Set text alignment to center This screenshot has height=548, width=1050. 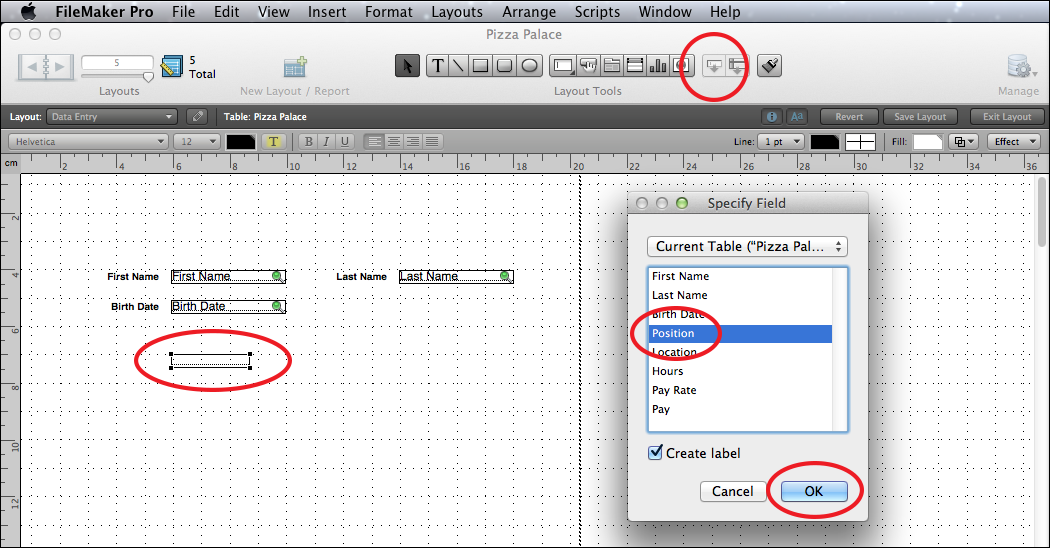394,141
